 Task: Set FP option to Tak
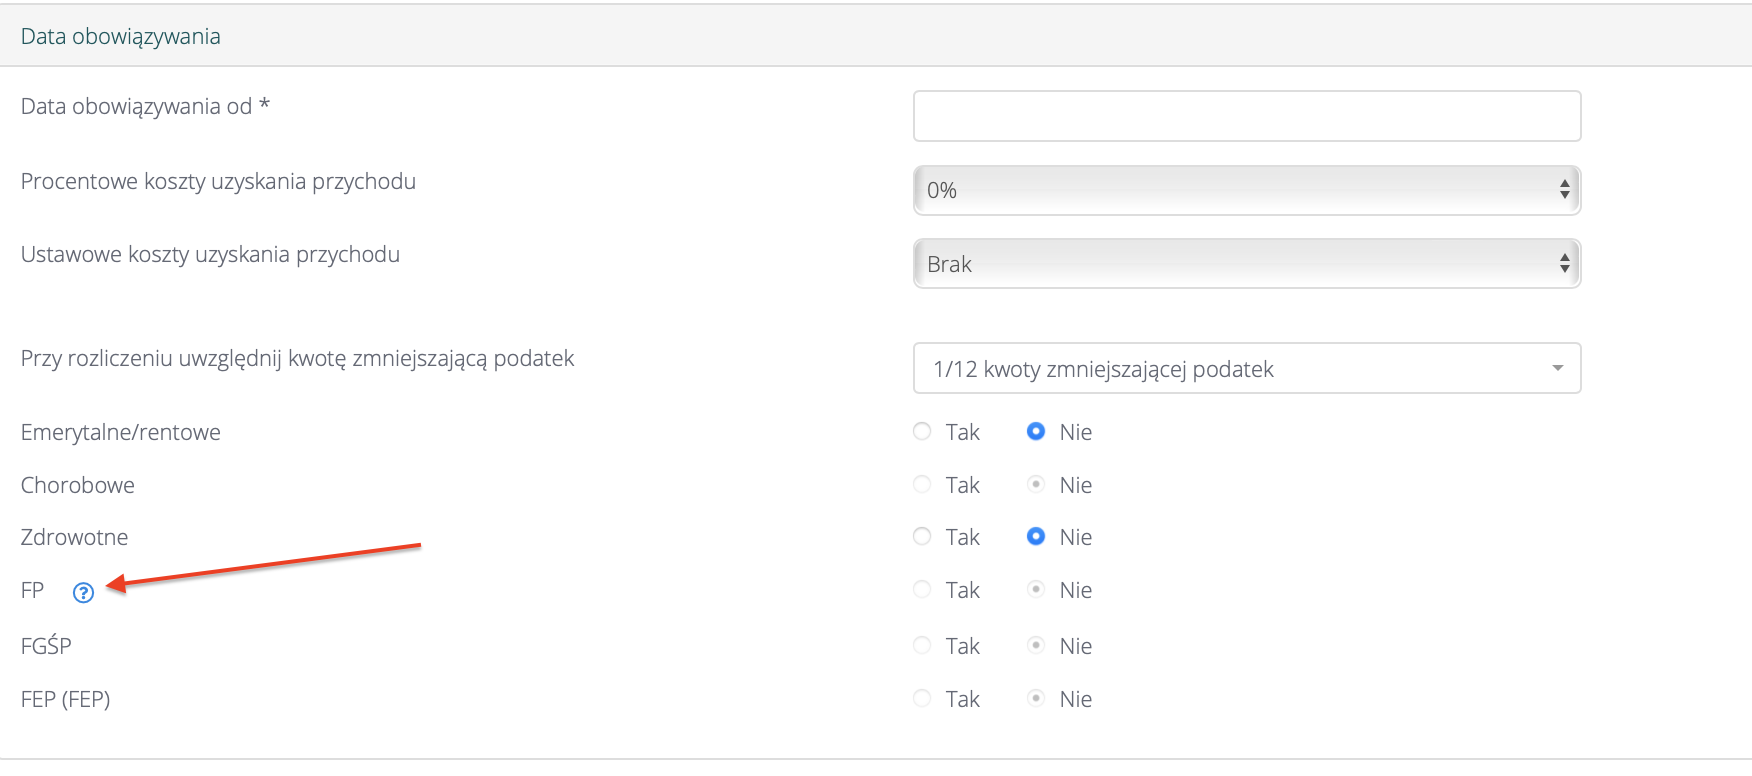click(x=922, y=590)
